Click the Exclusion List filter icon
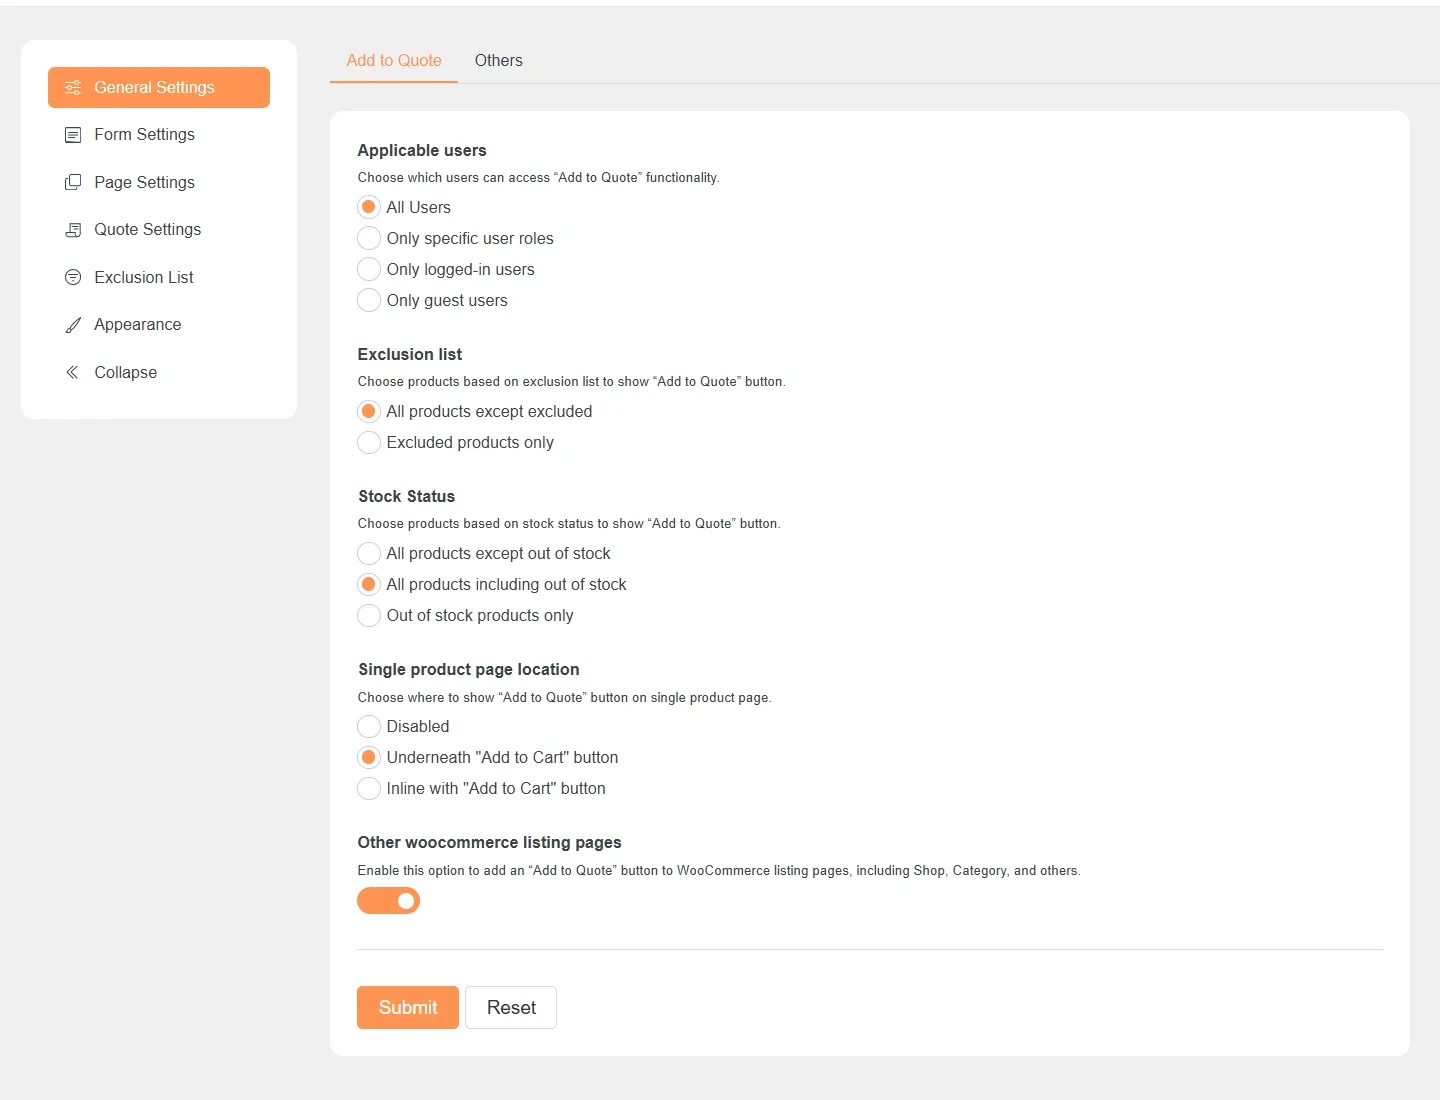This screenshot has width=1440, height=1100. [73, 278]
